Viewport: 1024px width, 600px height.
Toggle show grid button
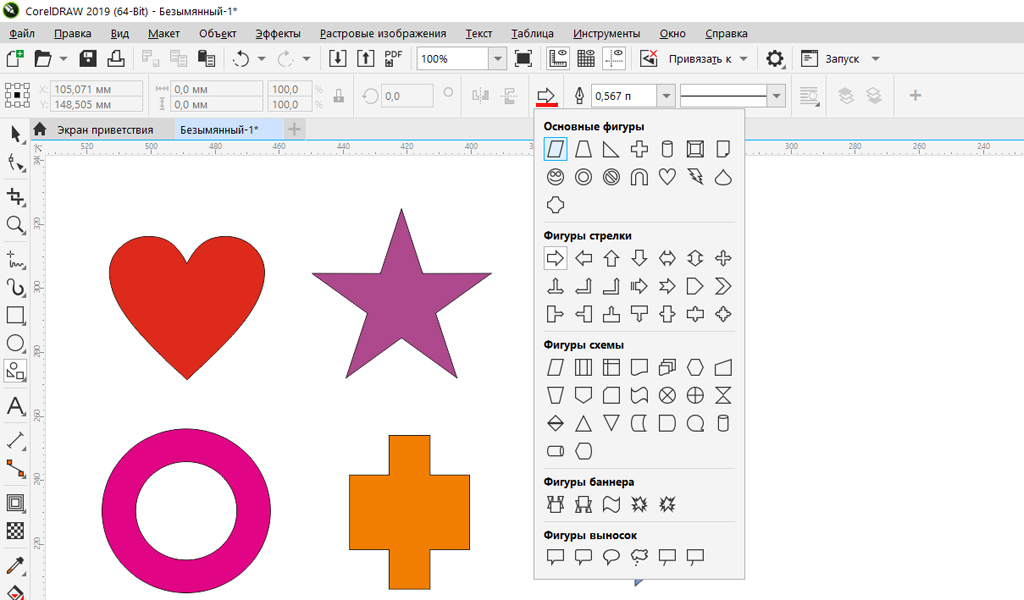[x=587, y=59]
